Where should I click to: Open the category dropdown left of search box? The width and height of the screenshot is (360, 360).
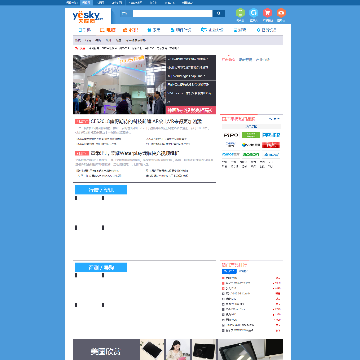point(125,13)
